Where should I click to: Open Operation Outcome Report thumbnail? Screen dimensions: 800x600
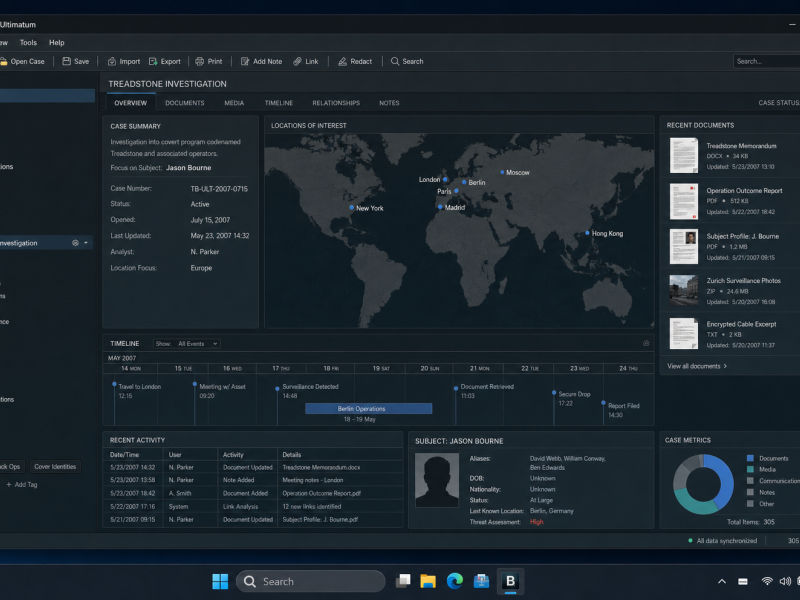tap(684, 201)
